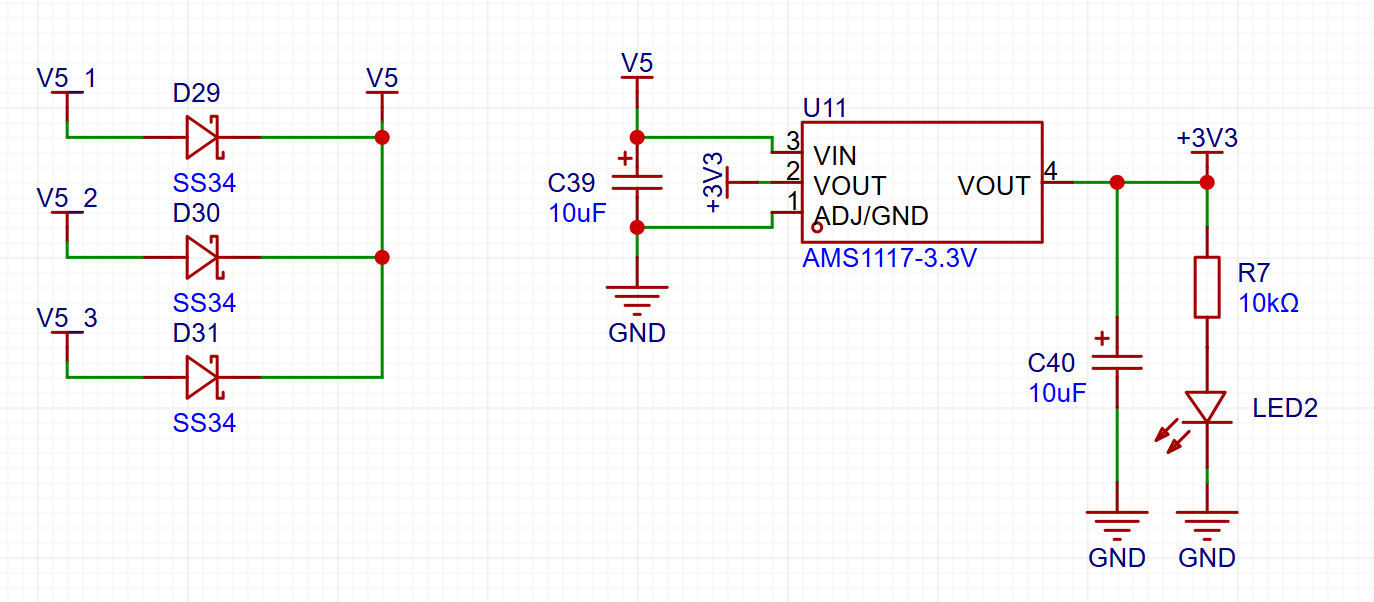Select the V5 power flag above diodes
1374x602 pixels.
pyautogui.click(x=382, y=95)
